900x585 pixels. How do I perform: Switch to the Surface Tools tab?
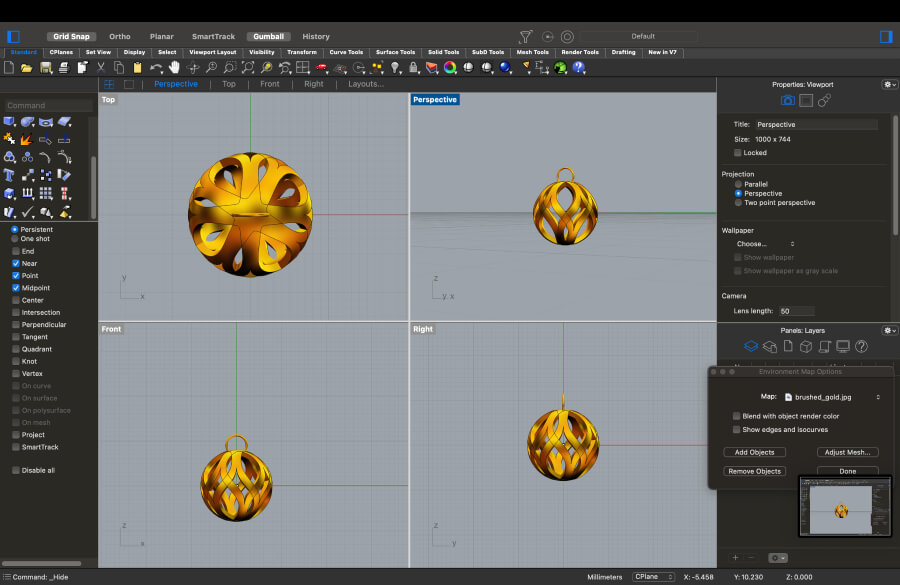tap(395, 52)
